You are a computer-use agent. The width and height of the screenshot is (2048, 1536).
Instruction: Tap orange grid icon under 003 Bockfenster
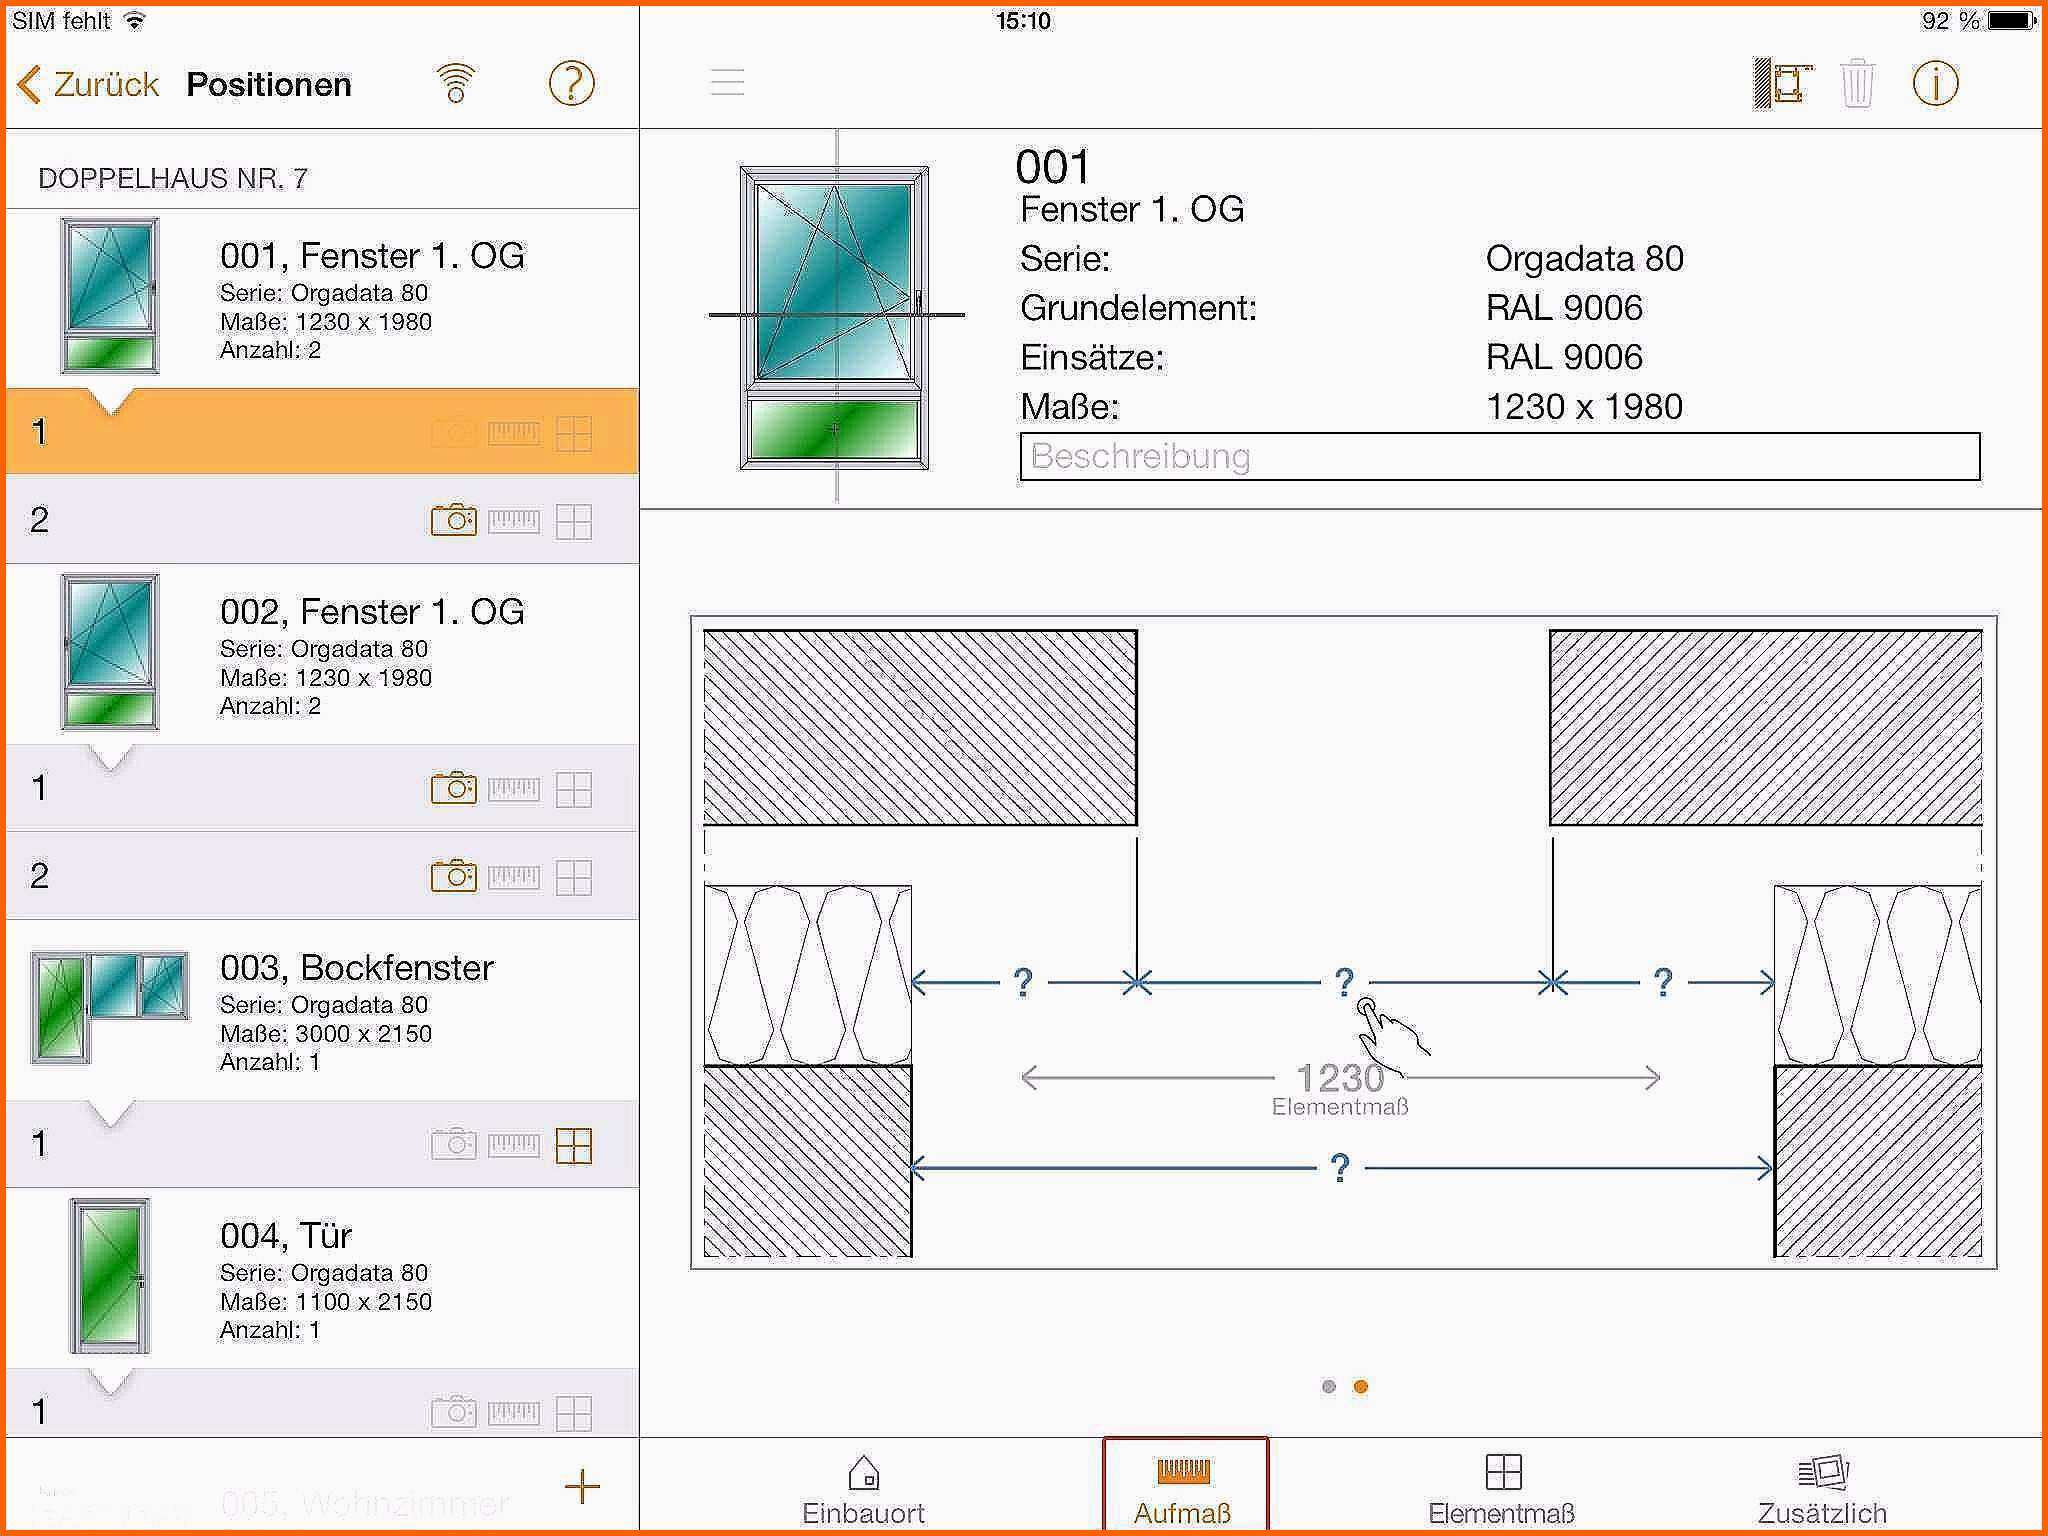pos(573,1145)
